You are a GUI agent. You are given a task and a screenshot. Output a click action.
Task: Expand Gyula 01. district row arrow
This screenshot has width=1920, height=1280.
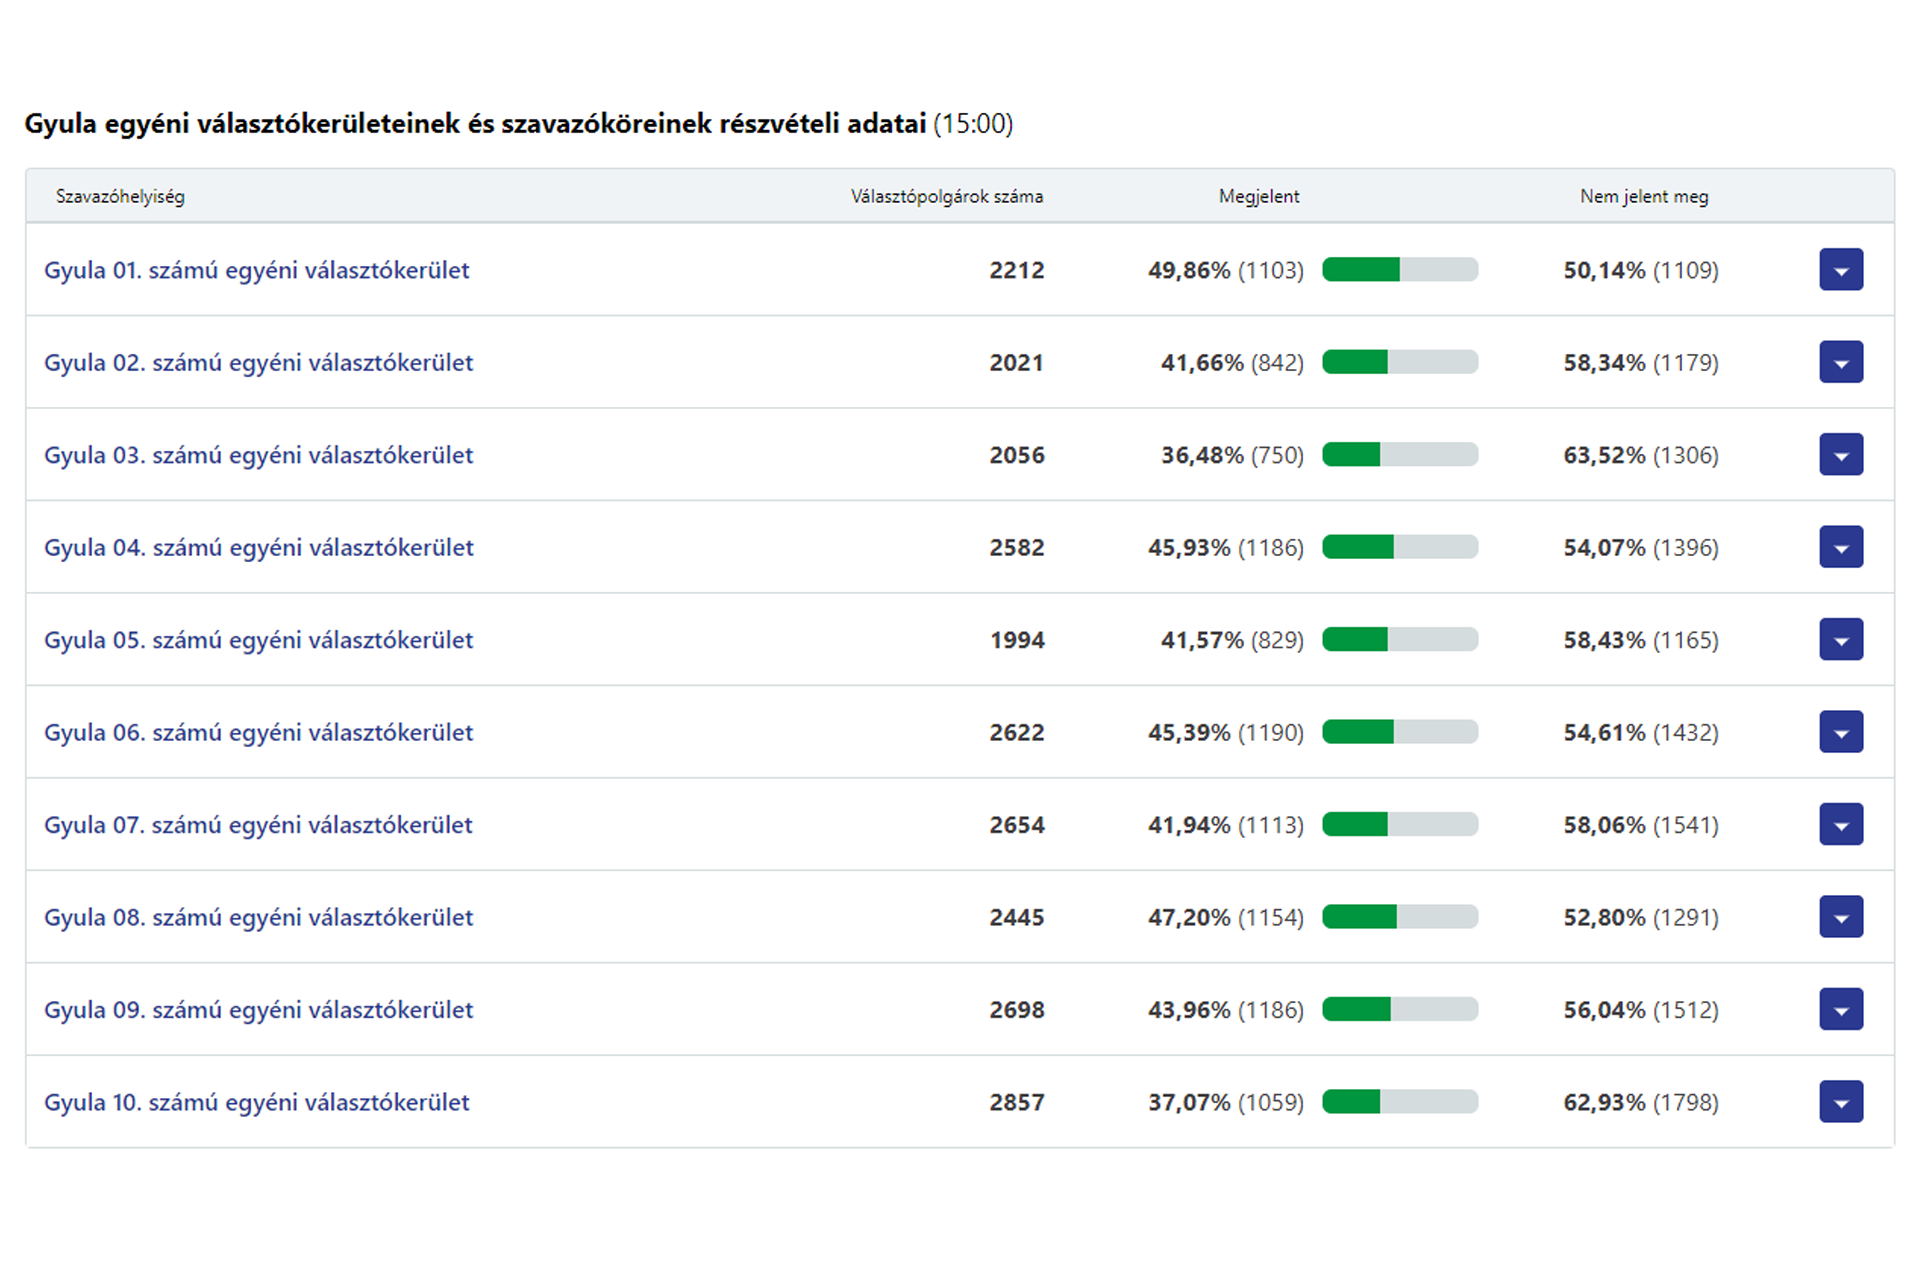(1840, 270)
